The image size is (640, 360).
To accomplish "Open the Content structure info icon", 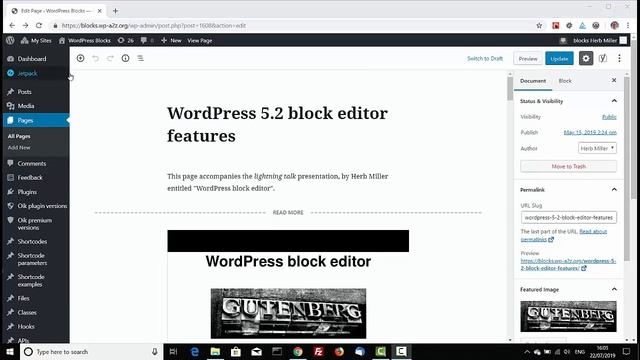I will 125,58.
